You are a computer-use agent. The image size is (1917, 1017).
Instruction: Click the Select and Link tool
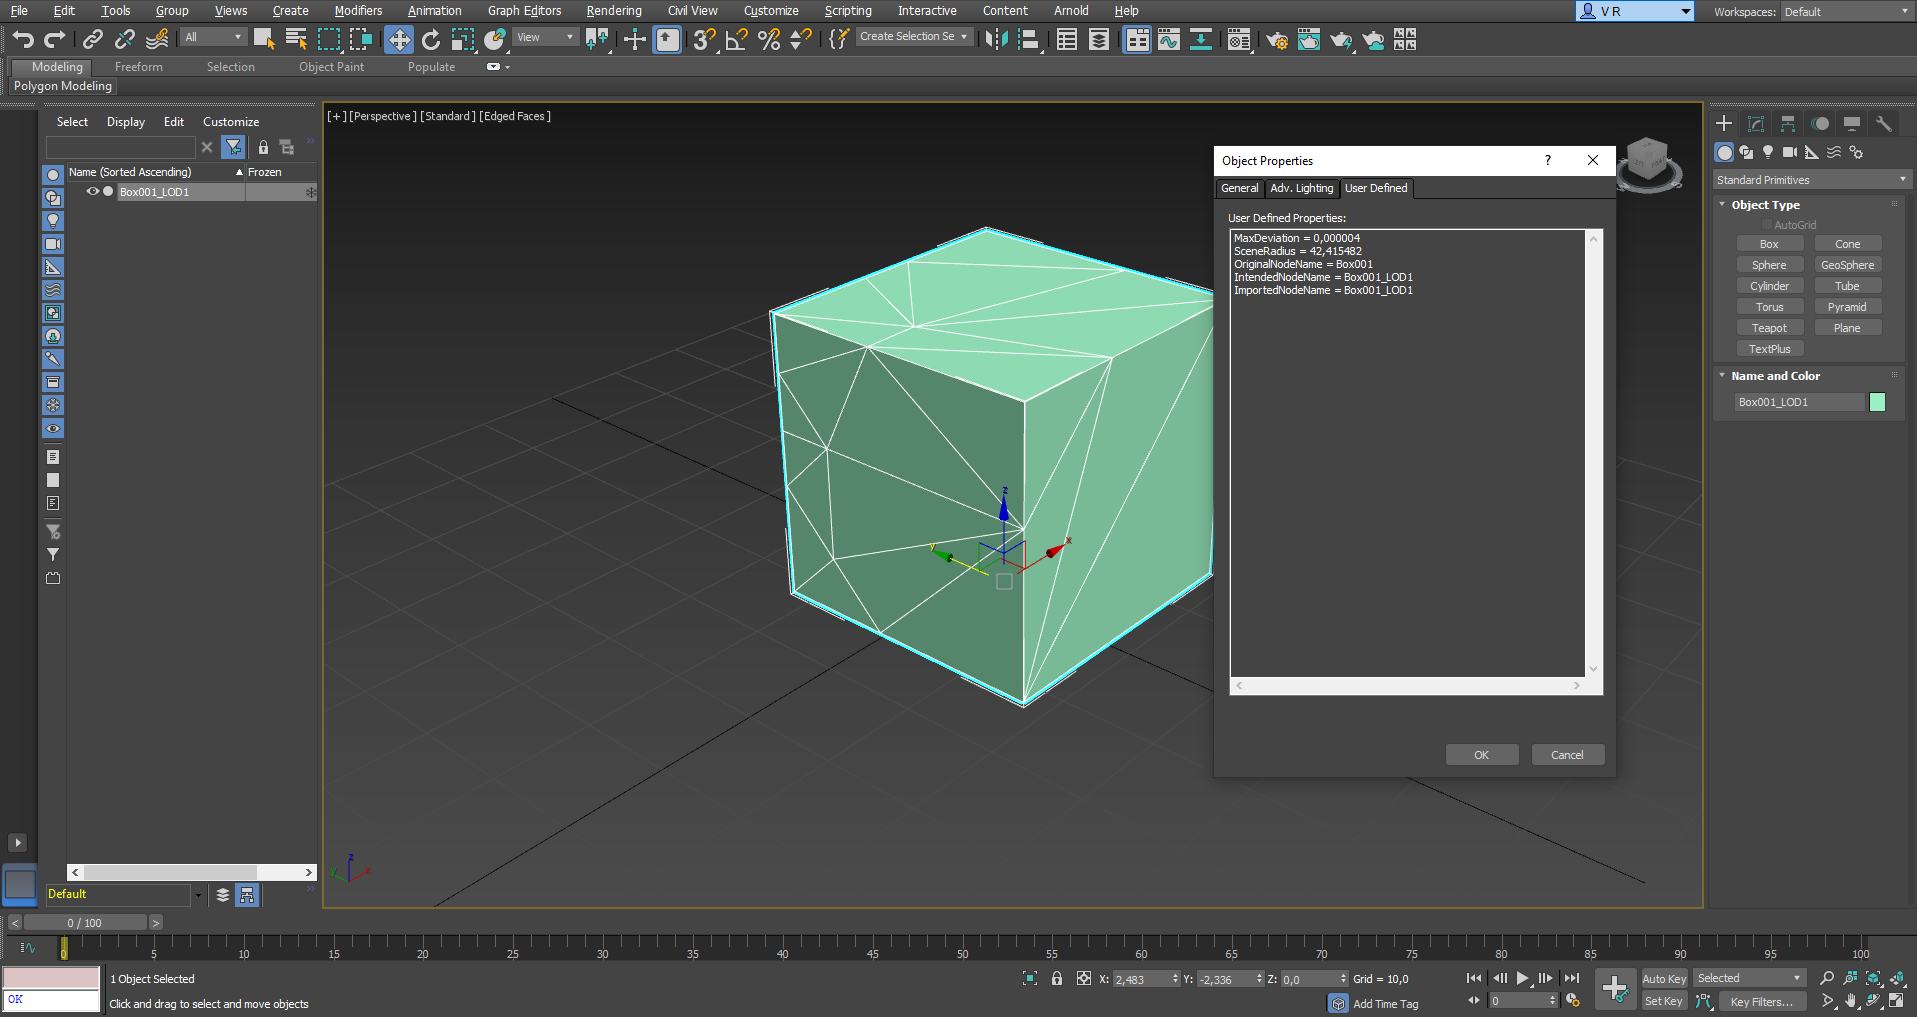[92, 39]
